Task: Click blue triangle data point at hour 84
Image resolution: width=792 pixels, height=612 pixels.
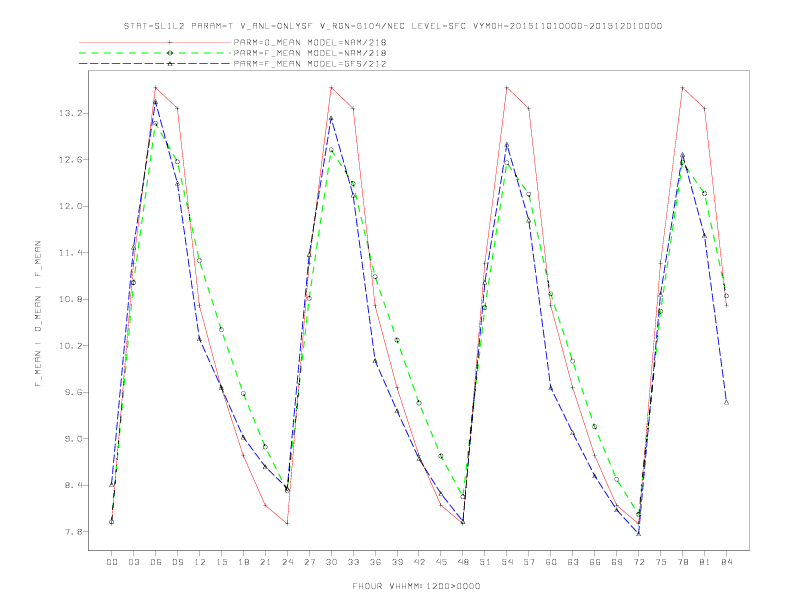Action: (726, 402)
